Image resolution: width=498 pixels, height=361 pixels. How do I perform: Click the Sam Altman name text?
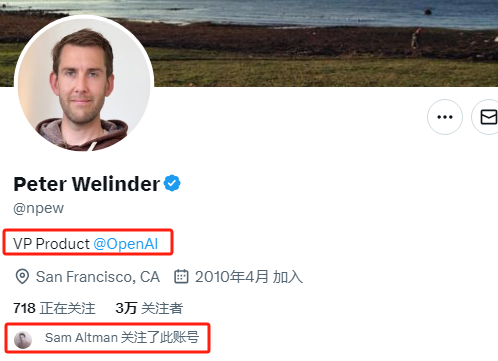[81, 338]
